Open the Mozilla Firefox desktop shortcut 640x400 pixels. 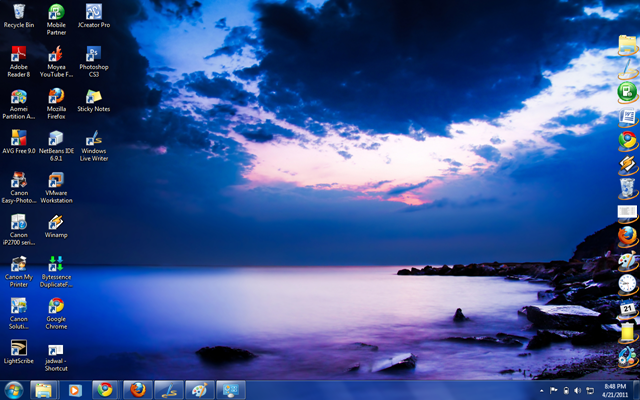pos(56,104)
